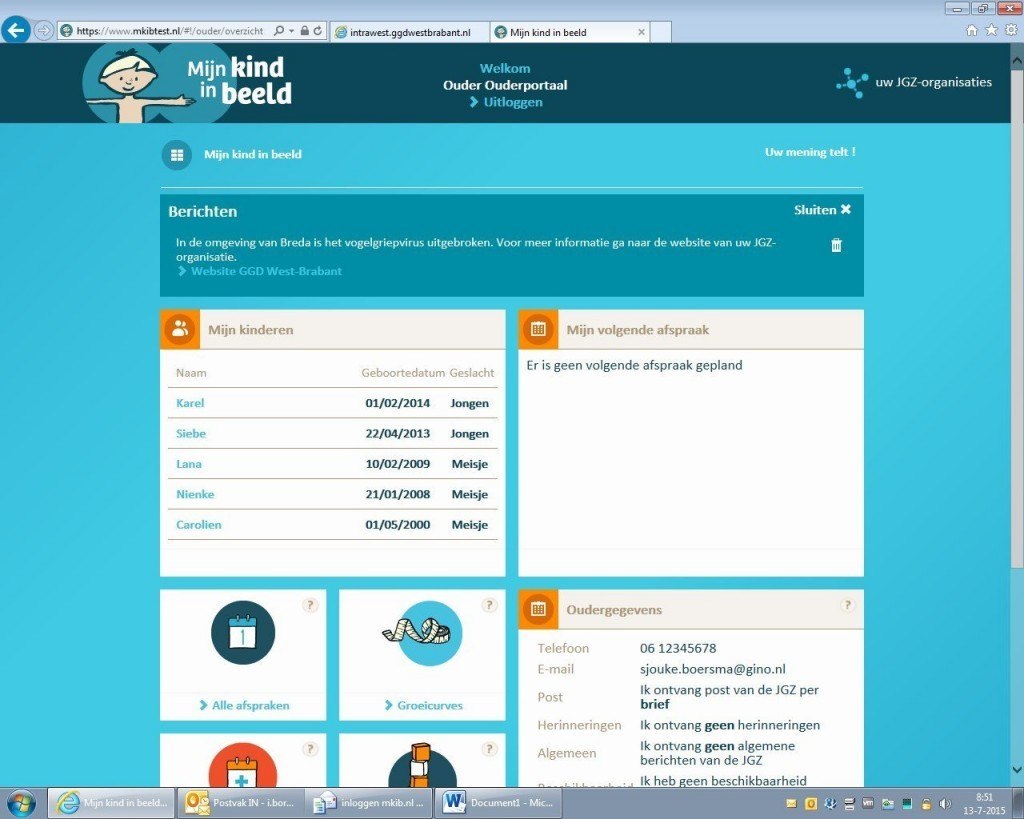The height and width of the screenshot is (819, 1024).
Task: Open child Carolien's record
Action: pyautogui.click(x=199, y=524)
